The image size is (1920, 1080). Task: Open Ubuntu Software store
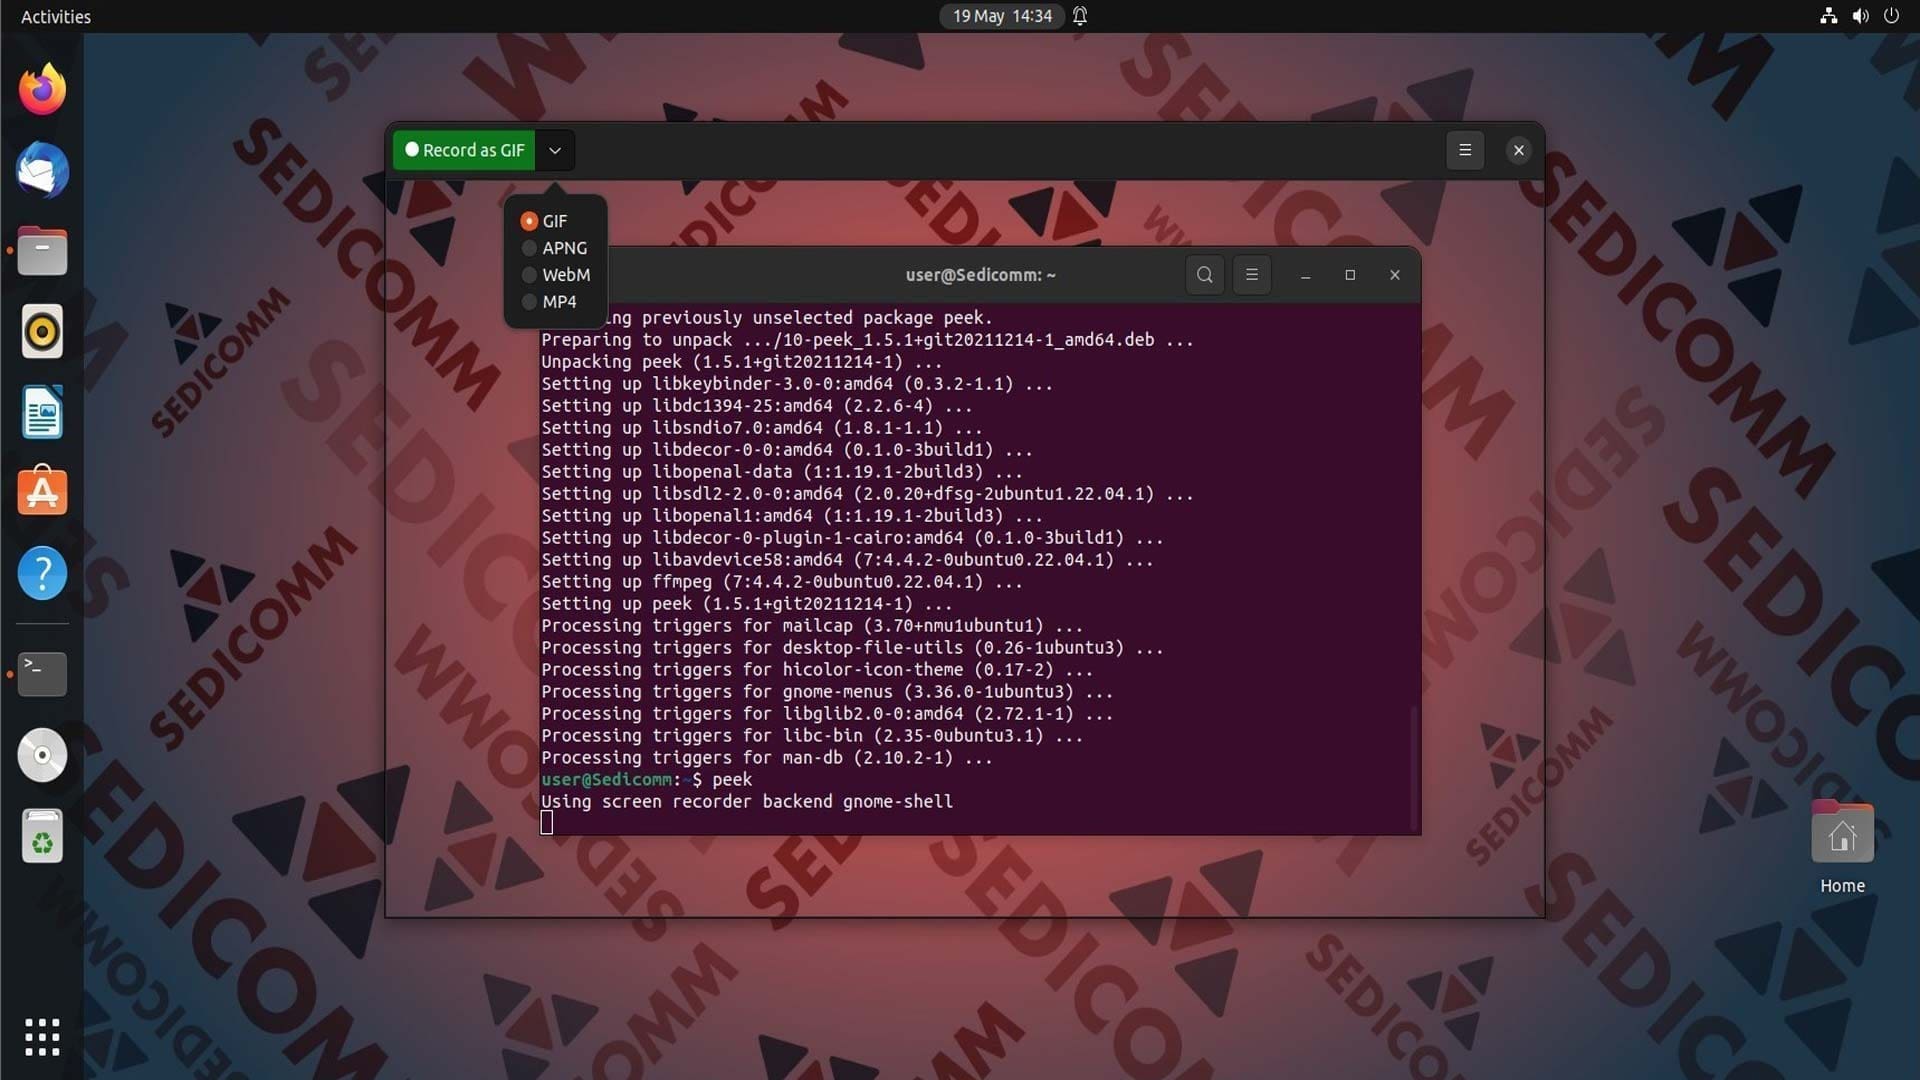click(x=42, y=492)
